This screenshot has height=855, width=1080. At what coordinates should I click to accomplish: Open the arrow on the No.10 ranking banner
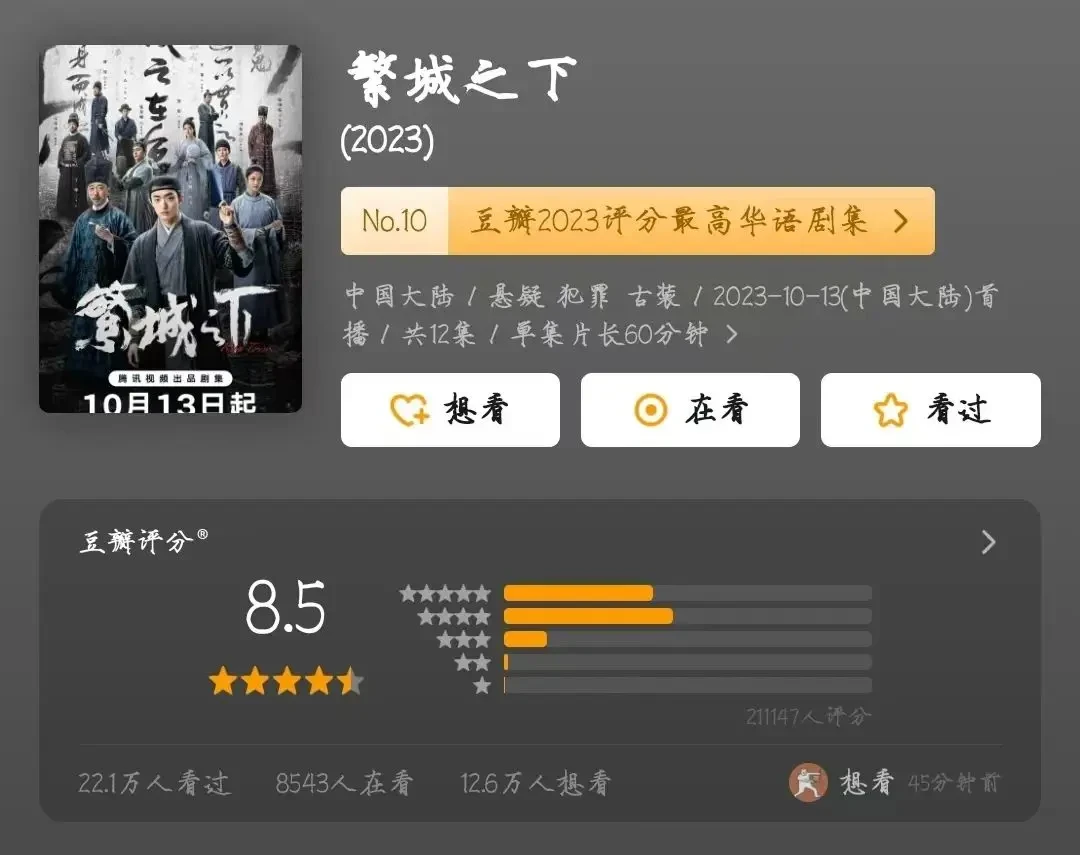coord(900,221)
